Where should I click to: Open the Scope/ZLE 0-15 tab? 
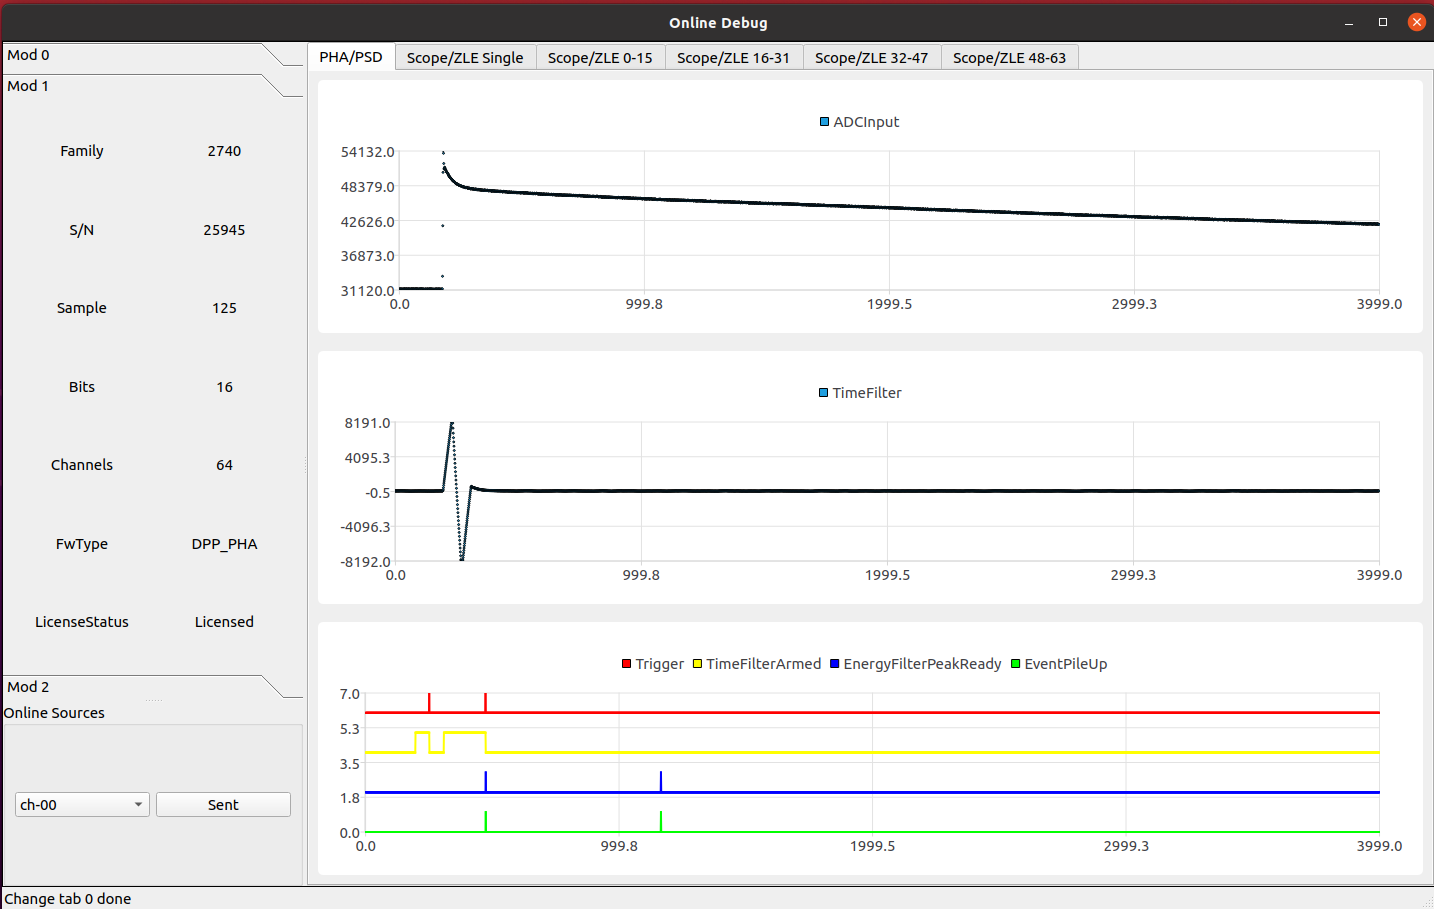pyautogui.click(x=600, y=58)
